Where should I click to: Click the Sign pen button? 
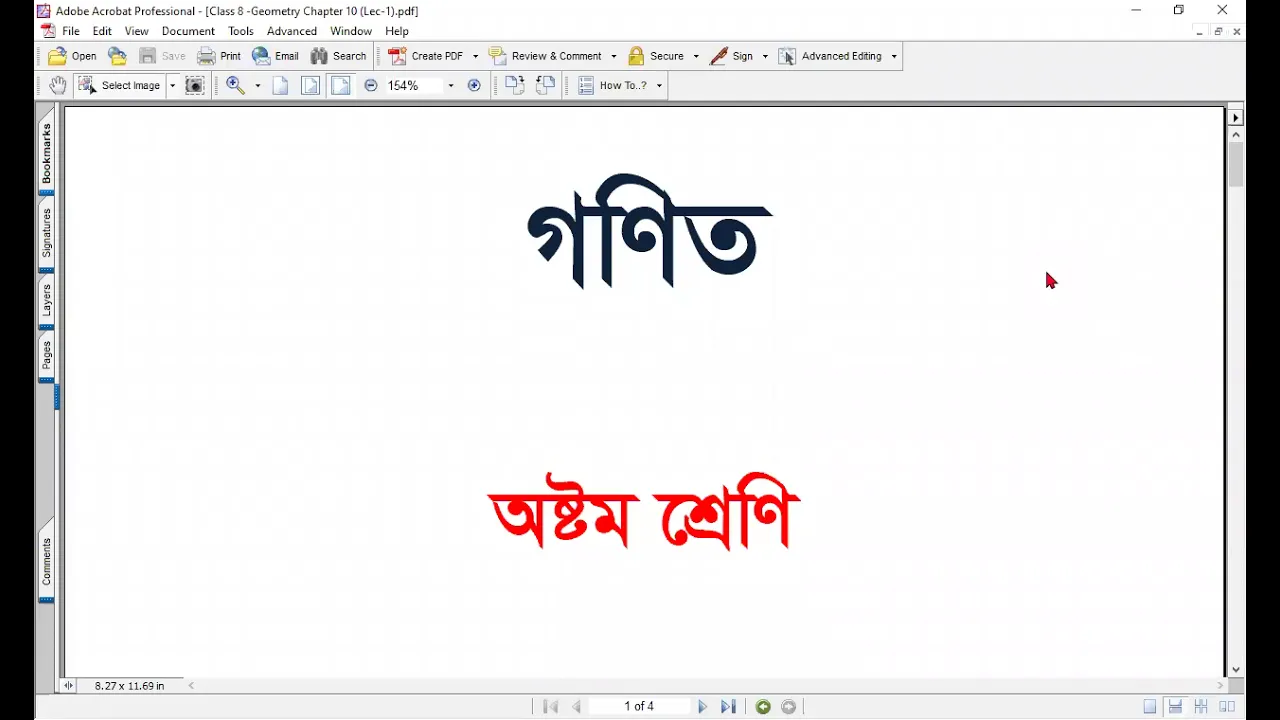[x=731, y=56]
